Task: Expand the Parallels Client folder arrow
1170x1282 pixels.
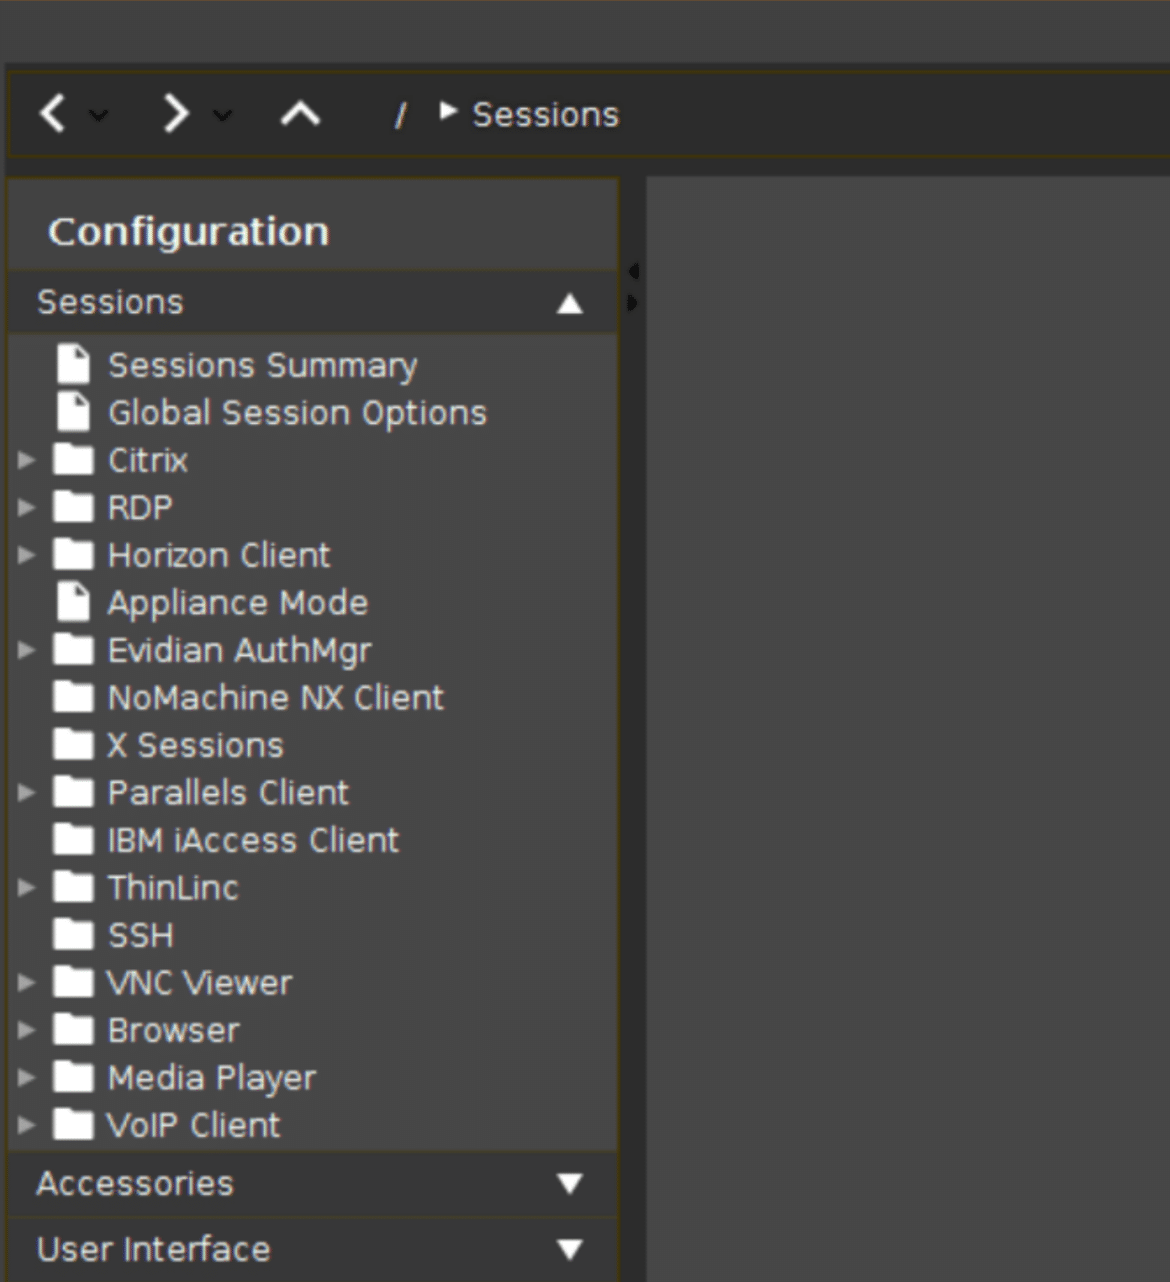Action: pos(27,793)
